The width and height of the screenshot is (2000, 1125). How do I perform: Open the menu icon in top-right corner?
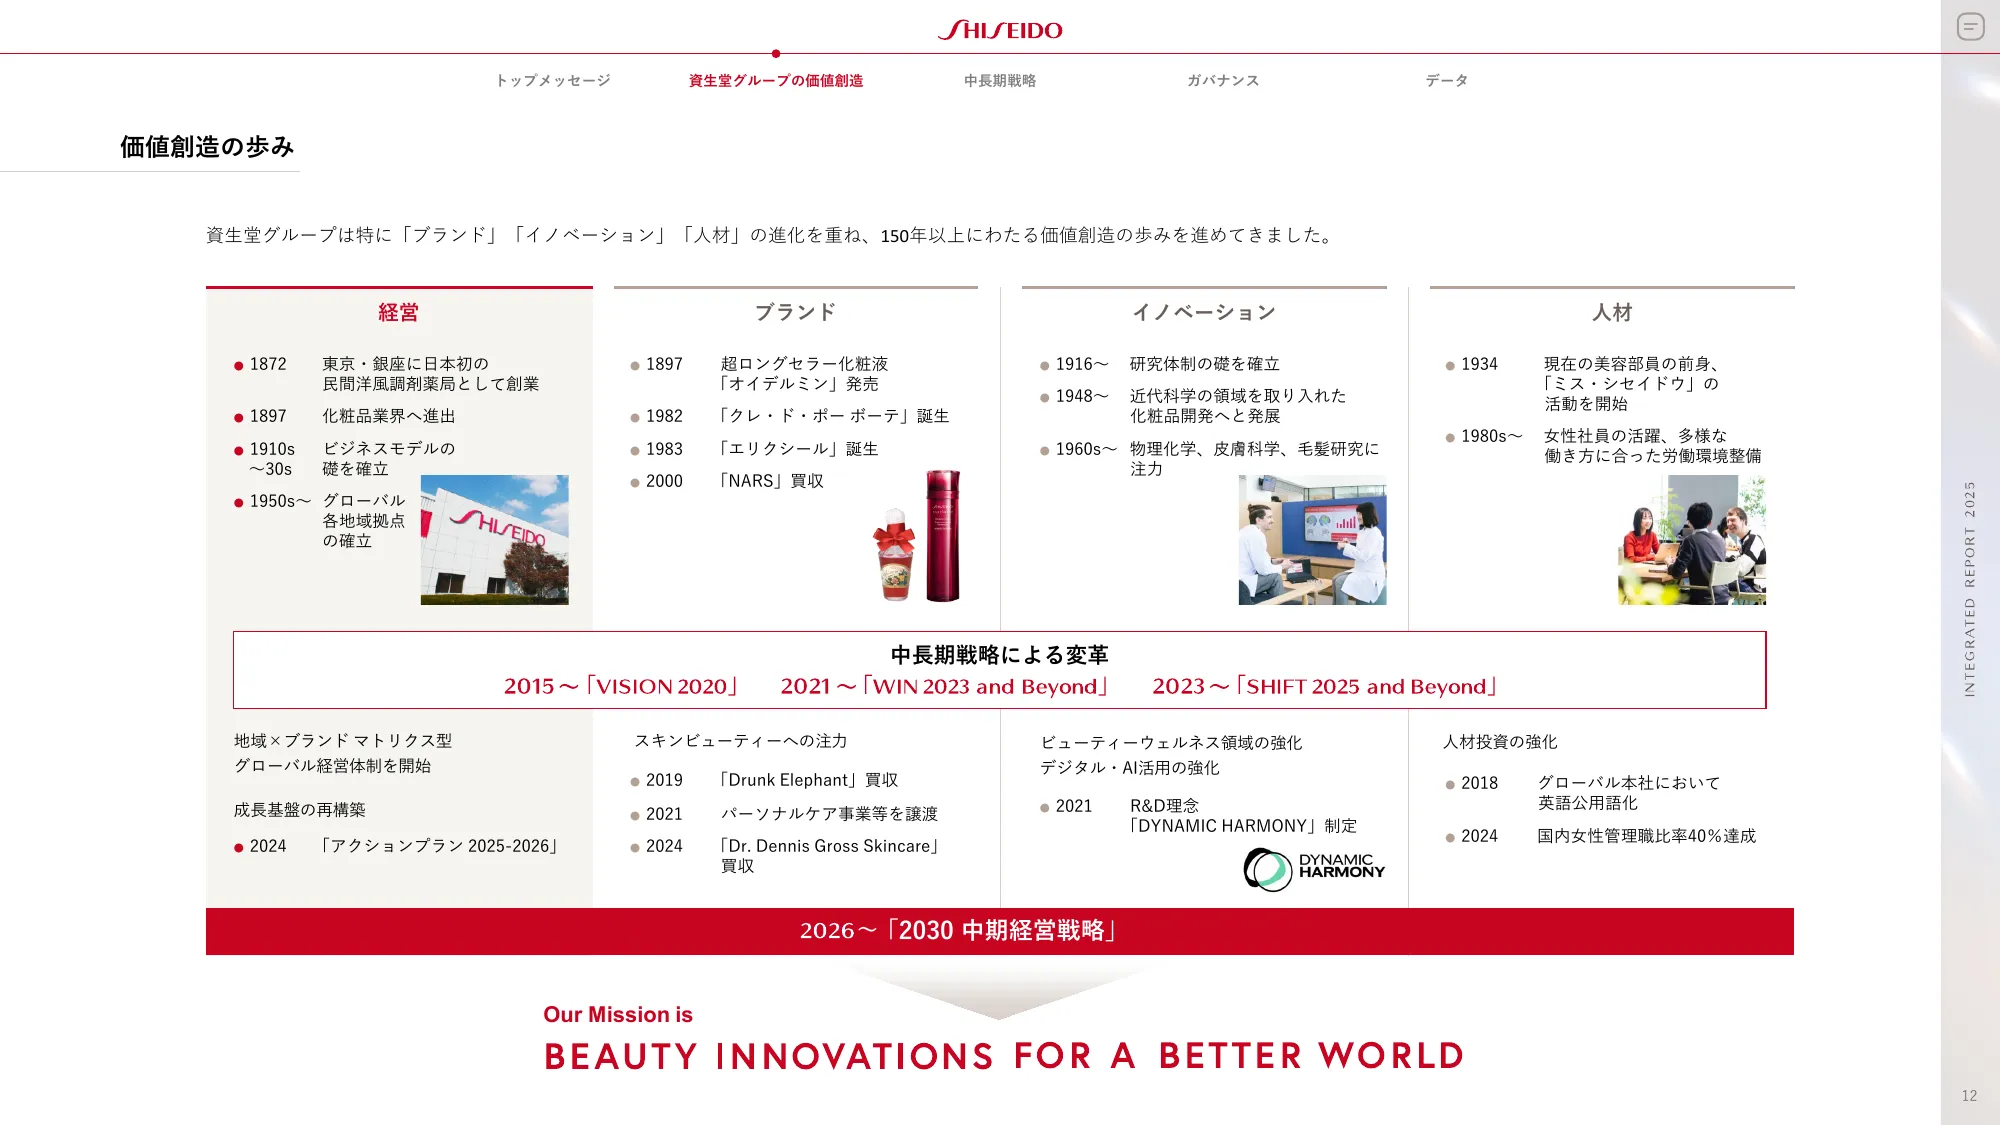(x=1970, y=27)
